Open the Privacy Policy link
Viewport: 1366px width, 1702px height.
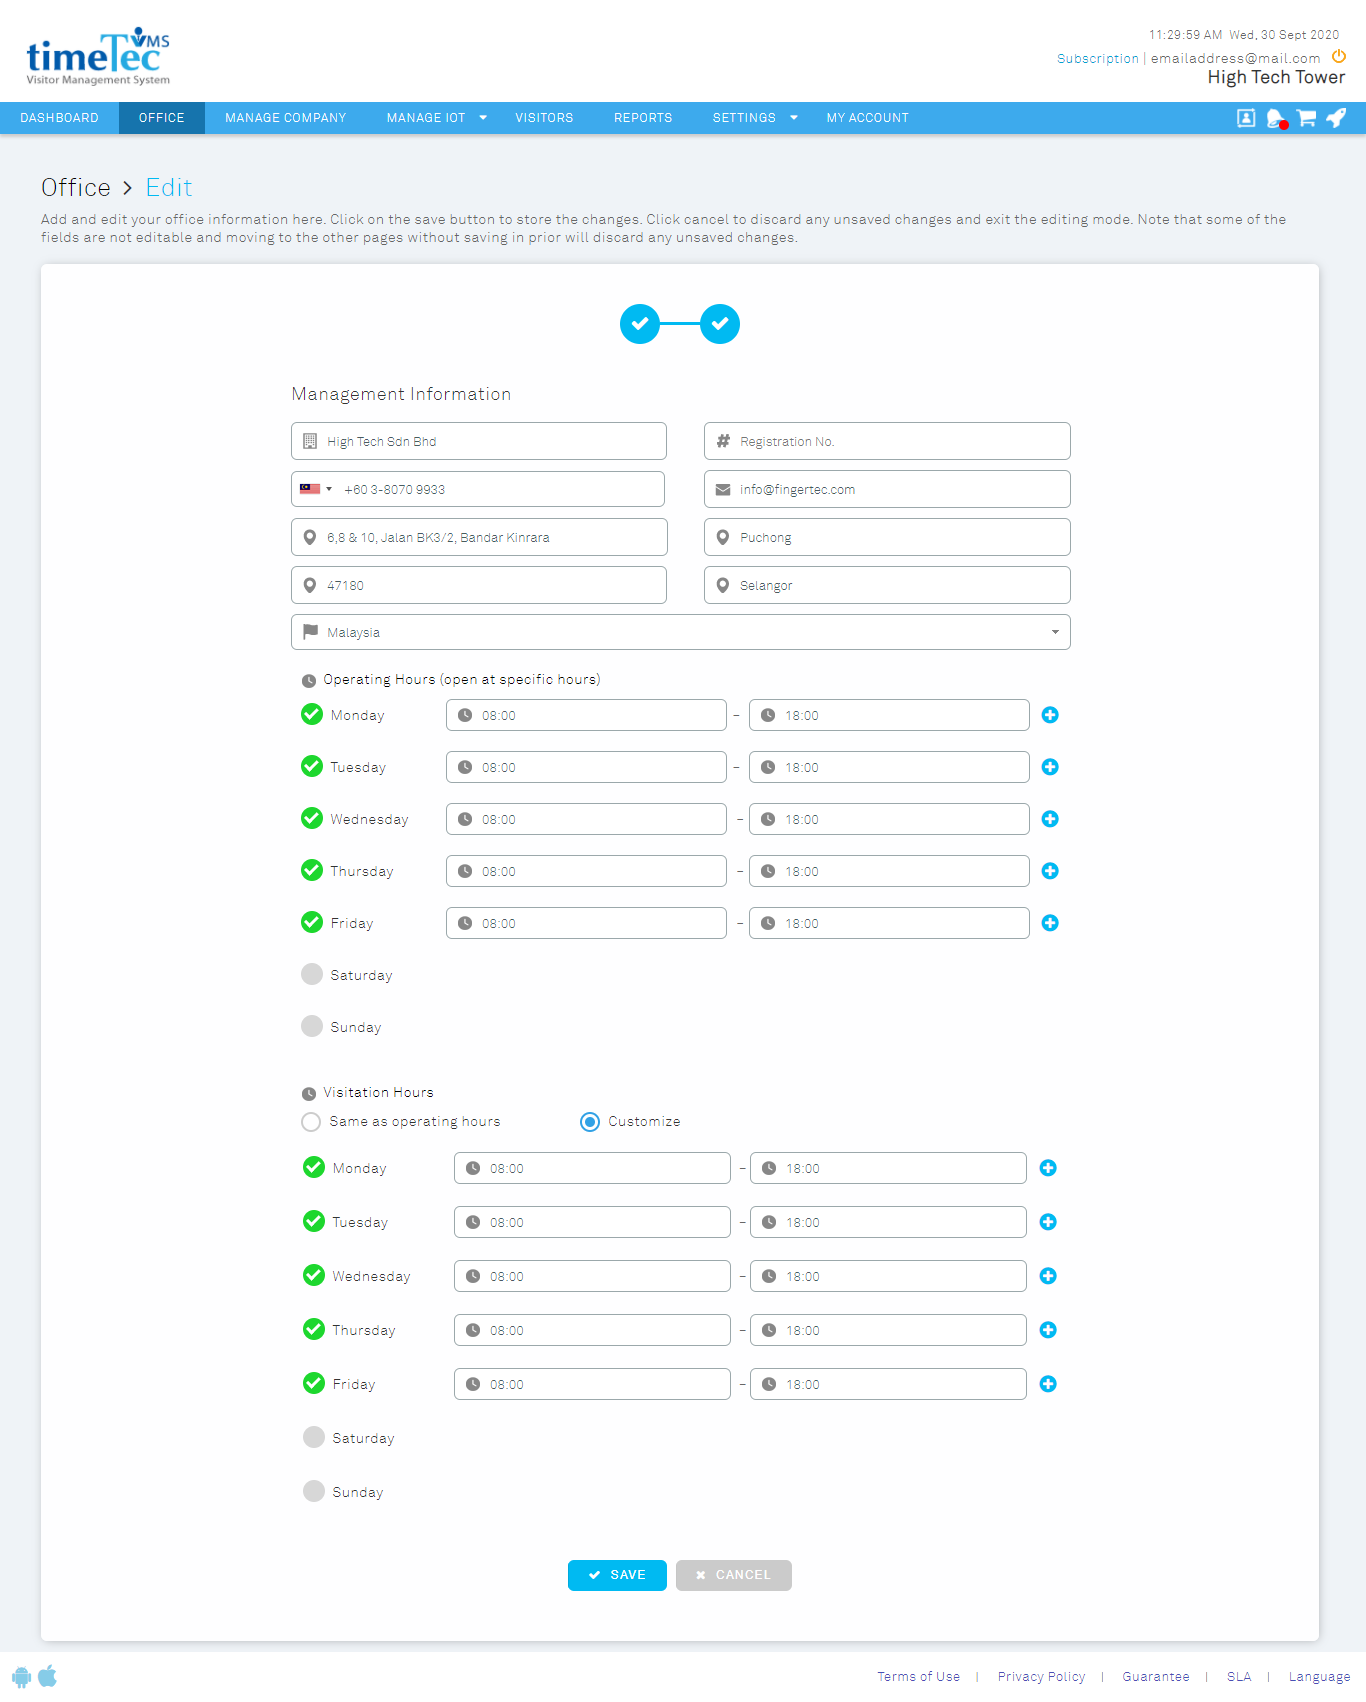click(1041, 1677)
